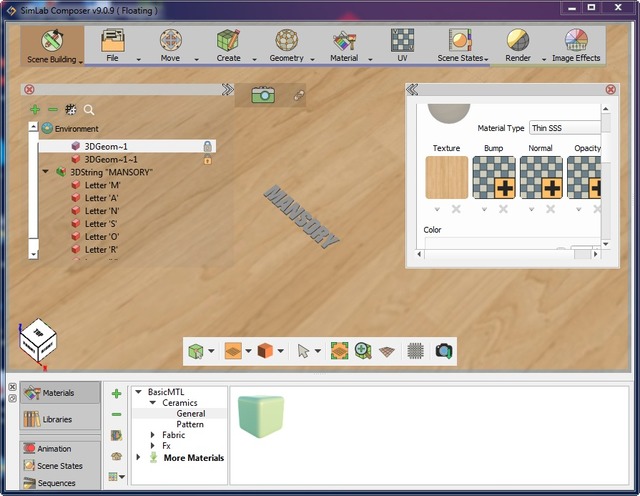Screen dimensions: 640x496
Task: Click the scene browser settings gear icon
Action: click(71, 109)
